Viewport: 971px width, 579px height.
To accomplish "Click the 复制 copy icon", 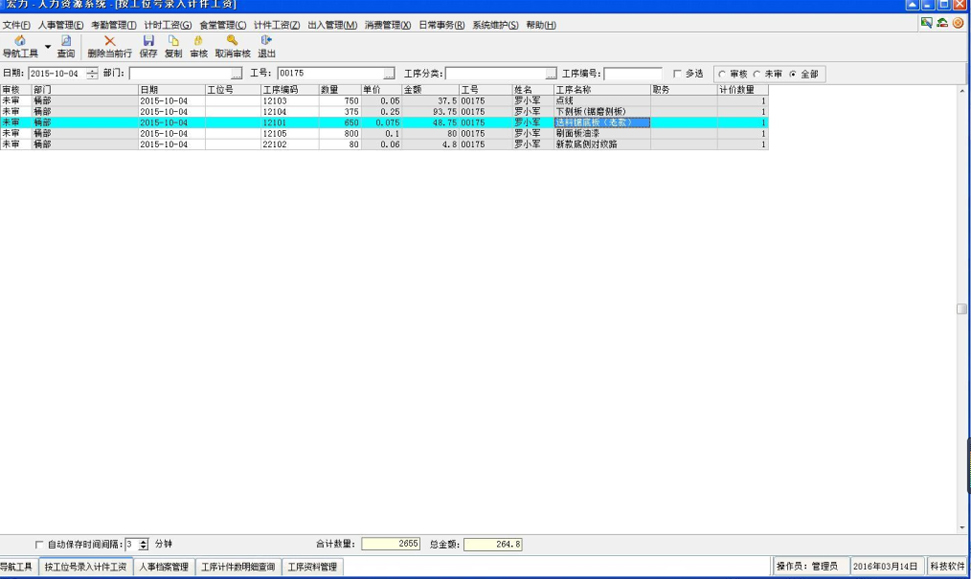I will [x=173, y=42].
